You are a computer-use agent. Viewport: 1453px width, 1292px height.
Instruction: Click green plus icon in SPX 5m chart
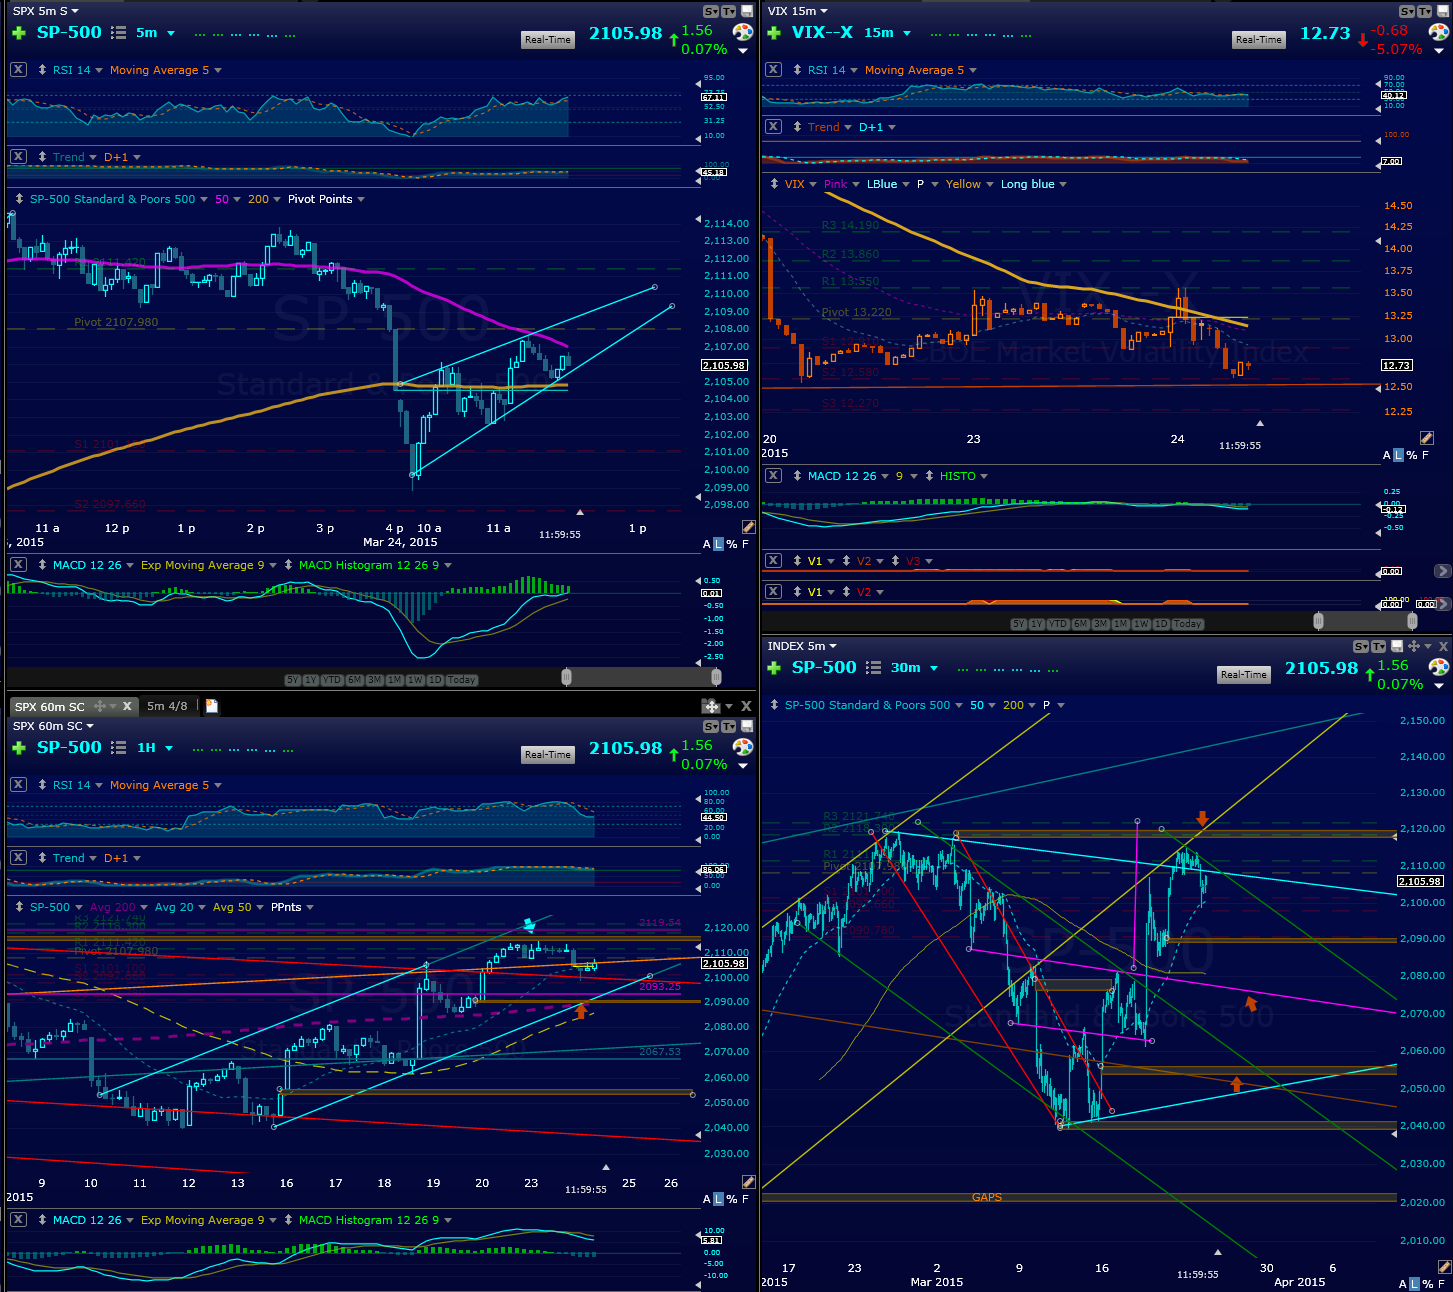pos(18,33)
